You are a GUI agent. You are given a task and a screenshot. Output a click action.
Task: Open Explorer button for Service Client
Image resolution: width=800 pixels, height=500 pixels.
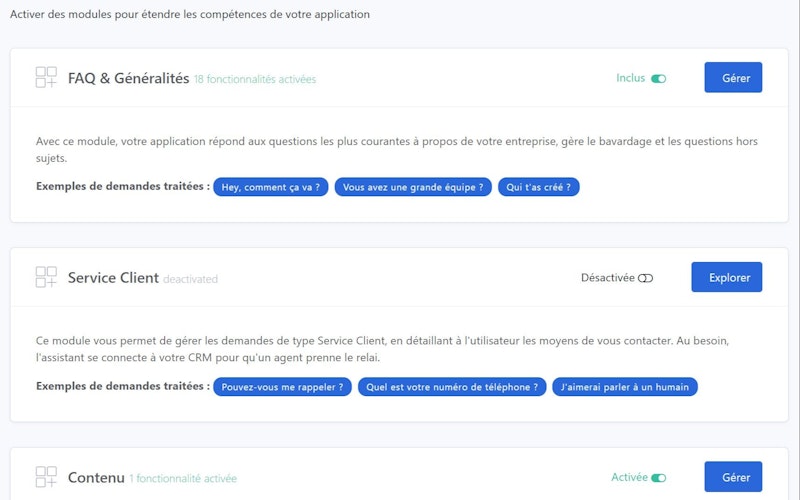click(x=726, y=277)
